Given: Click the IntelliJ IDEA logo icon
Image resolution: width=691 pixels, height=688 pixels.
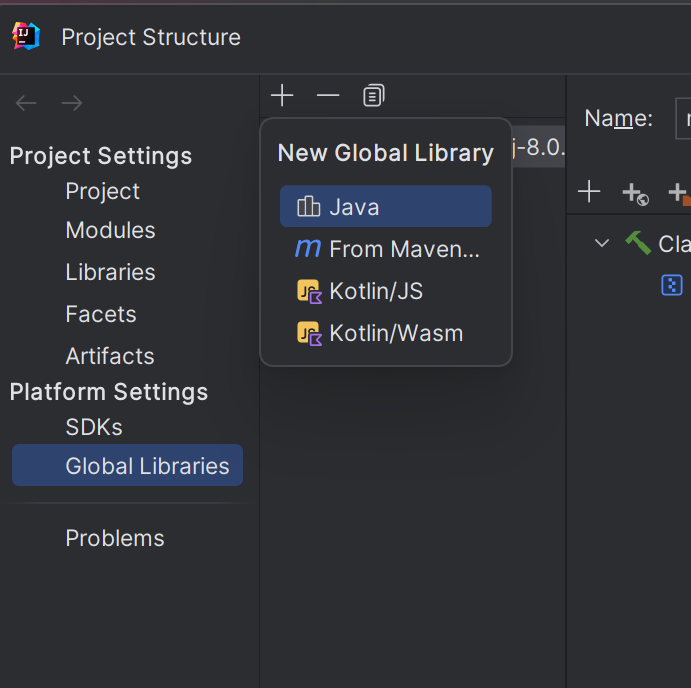Looking at the screenshot, I should [x=26, y=37].
